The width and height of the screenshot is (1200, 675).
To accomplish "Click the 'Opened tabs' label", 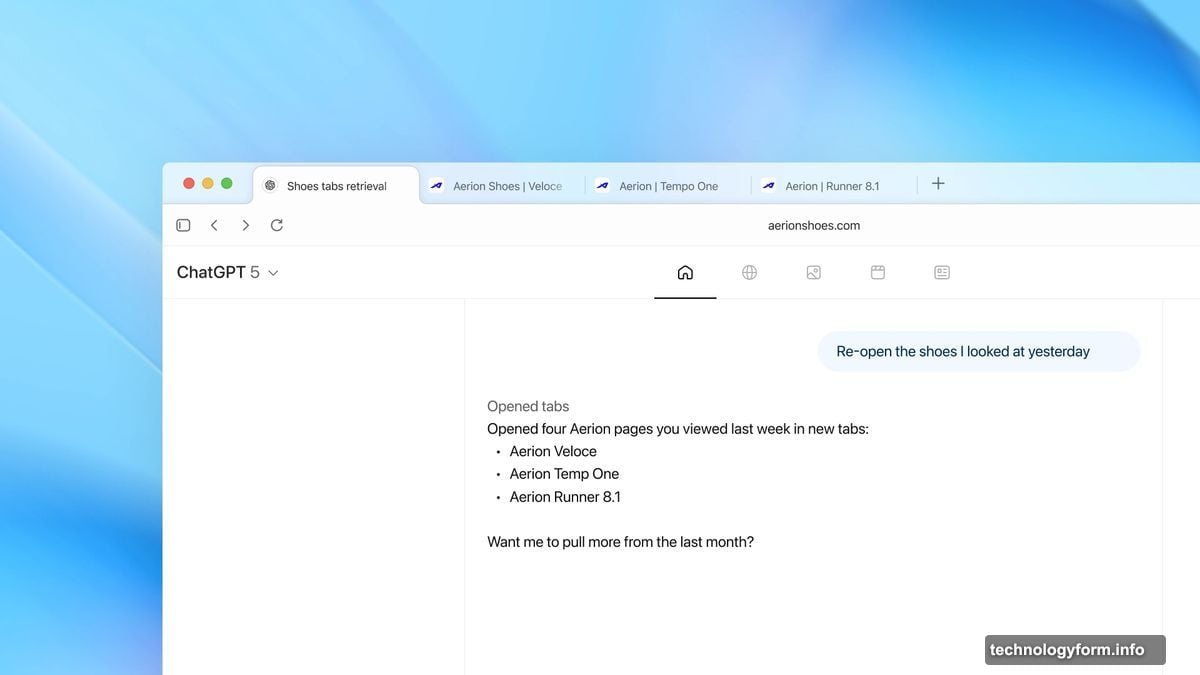I will 528,406.
